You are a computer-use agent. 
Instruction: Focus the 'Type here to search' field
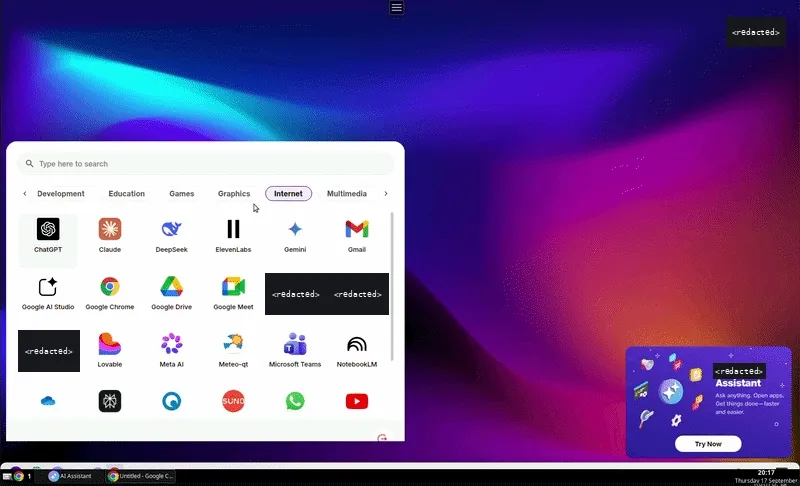[x=205, y=164]
